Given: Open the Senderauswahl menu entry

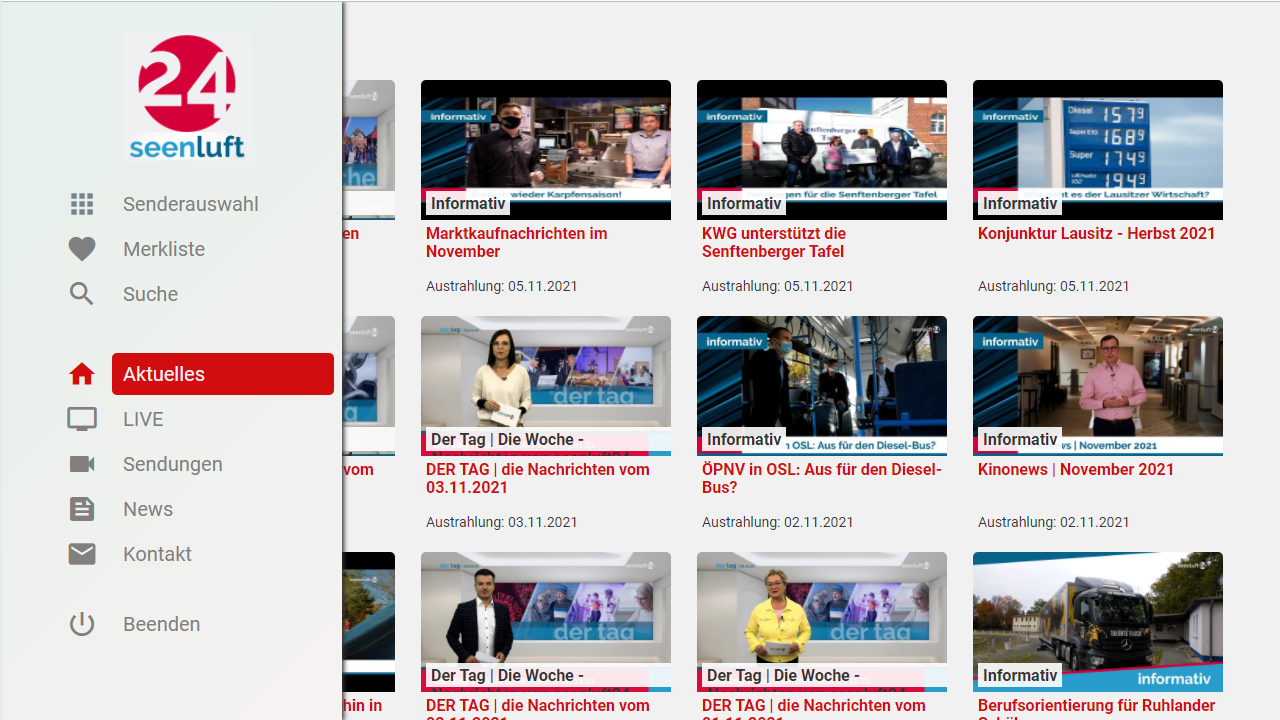Looking at the screenshot, I should pyautogui.click(x=191, y=204).
